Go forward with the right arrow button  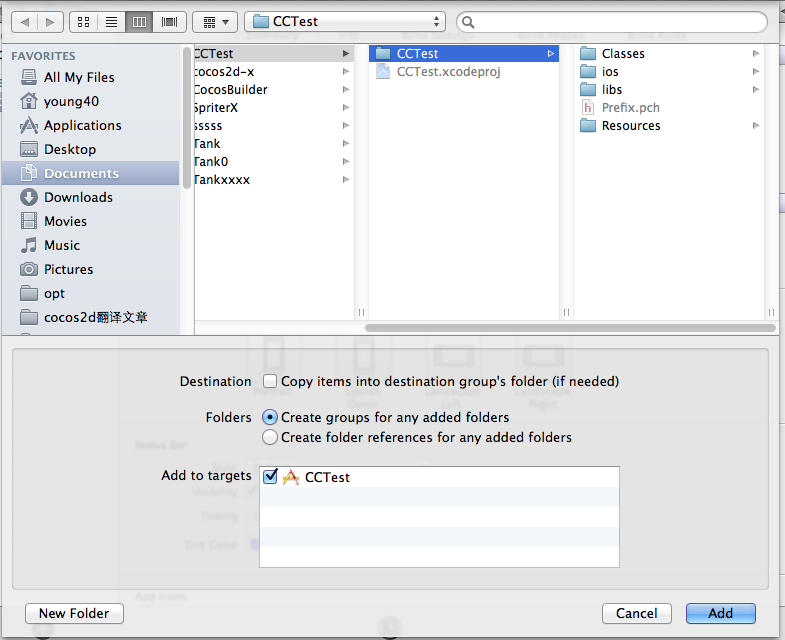click(50, 22)
